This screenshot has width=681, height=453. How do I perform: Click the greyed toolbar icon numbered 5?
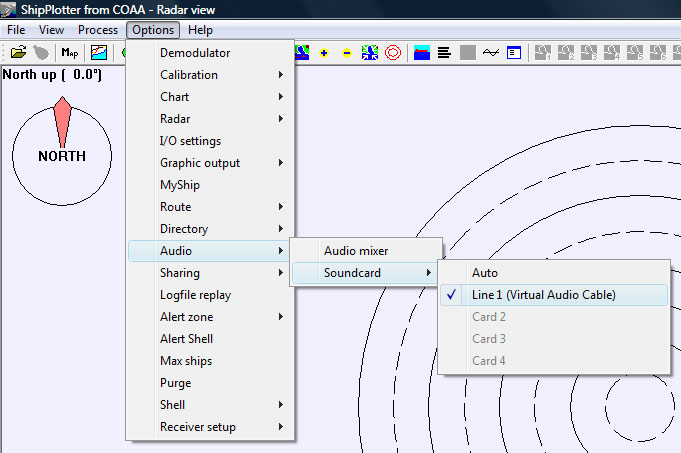pos(635,53)
